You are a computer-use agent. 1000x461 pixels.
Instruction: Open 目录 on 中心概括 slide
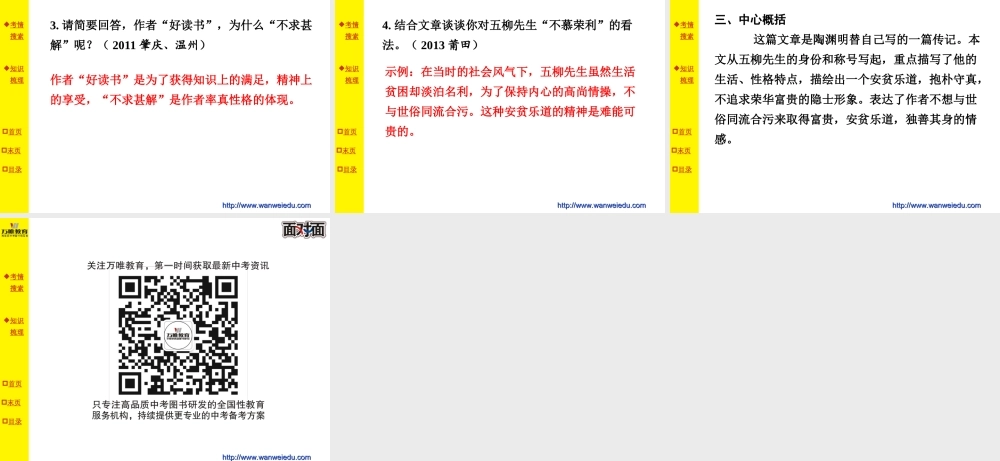(682, 169)
